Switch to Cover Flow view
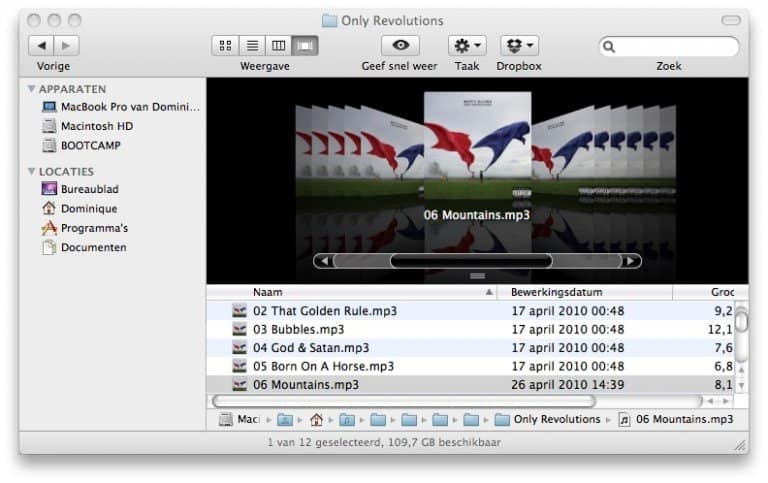The height and width of the screenshot is (483, 768). [x=305, y=46]
